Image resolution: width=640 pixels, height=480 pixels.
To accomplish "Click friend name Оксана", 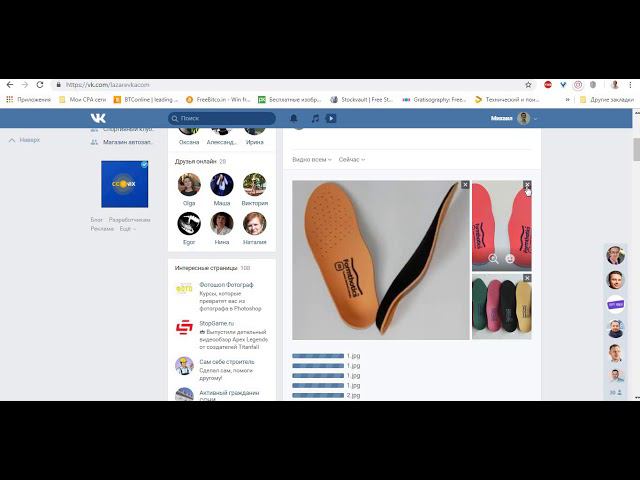I will (189, 142).
